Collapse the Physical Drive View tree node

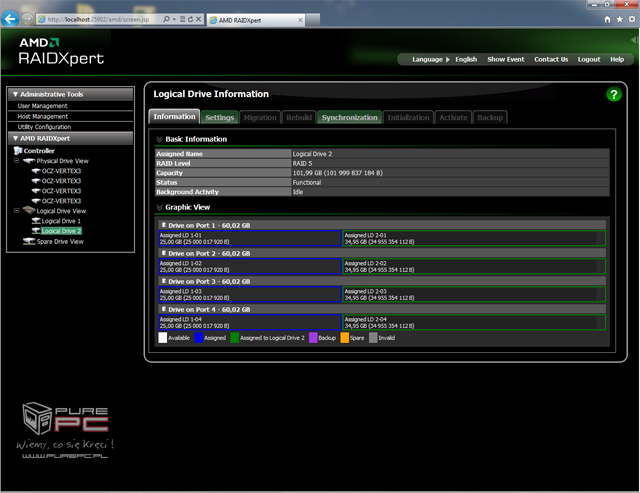(16, 161)
